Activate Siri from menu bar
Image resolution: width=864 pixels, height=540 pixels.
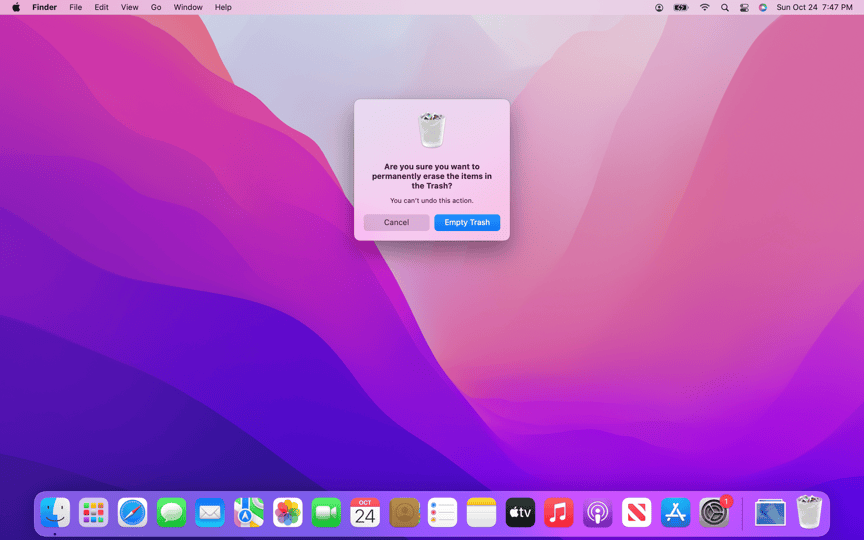click(763, 8)
